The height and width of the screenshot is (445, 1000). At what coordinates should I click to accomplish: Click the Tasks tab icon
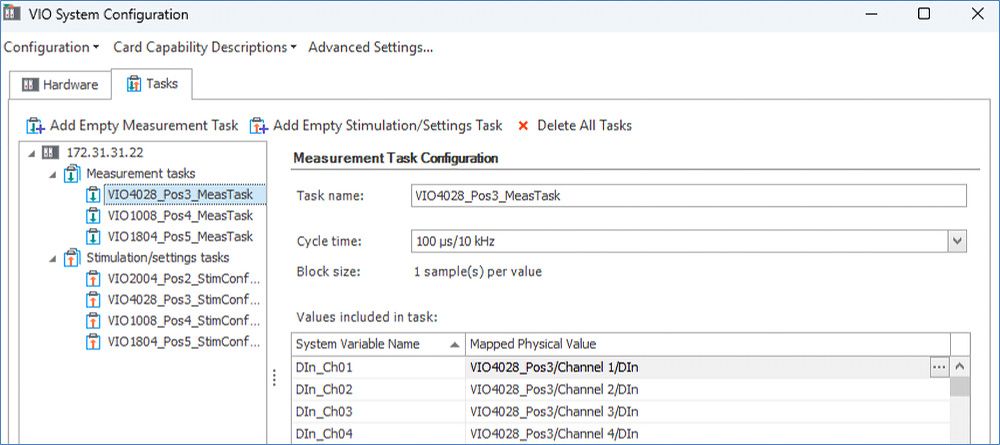tap(134, 84)
